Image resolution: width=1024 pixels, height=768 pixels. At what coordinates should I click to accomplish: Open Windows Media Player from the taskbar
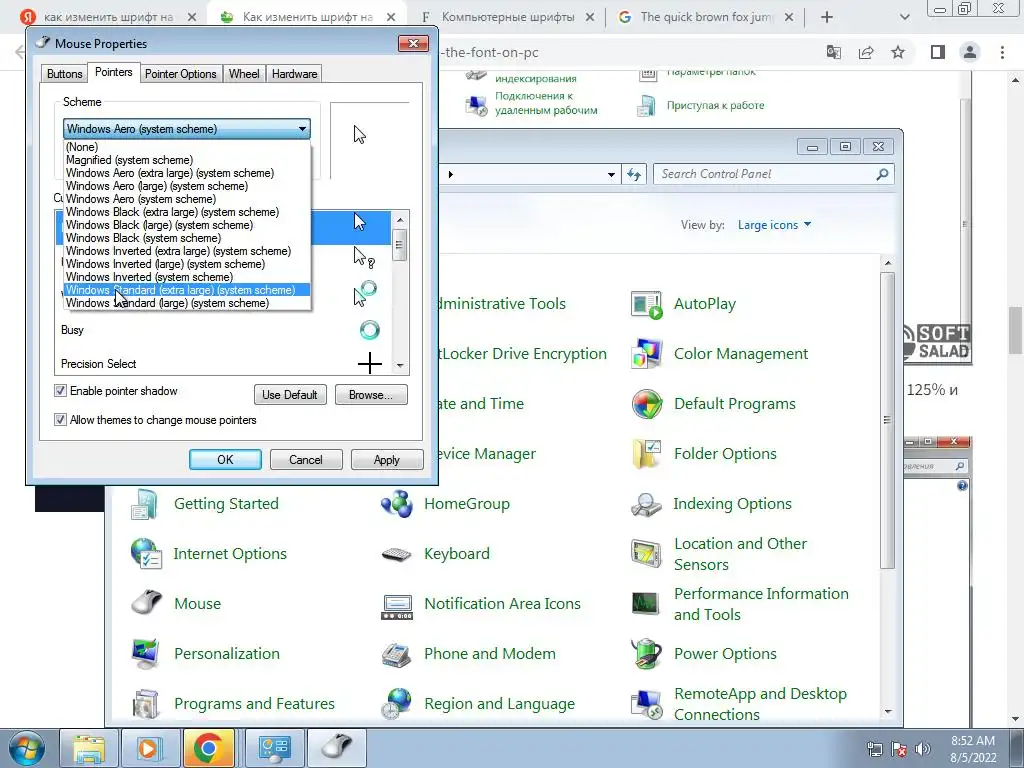pyautogui.click(x=149, y=748)
